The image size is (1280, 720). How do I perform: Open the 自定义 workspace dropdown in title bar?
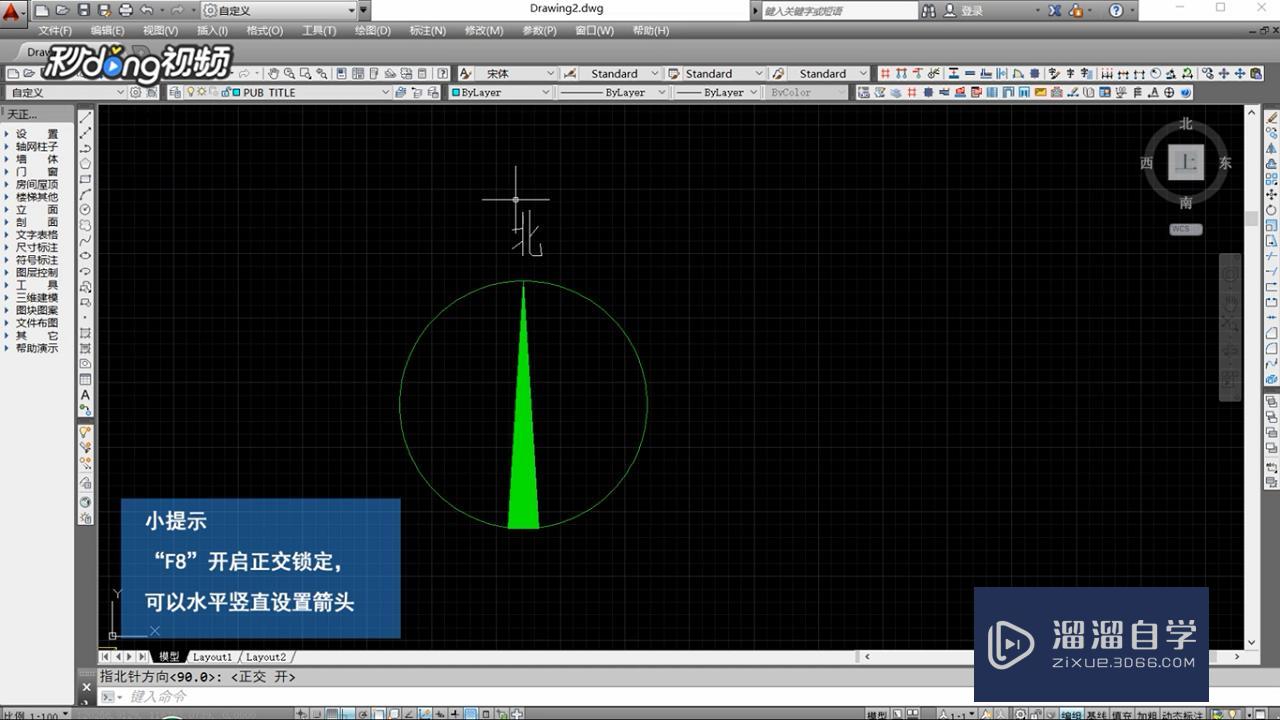click(279, 10)
